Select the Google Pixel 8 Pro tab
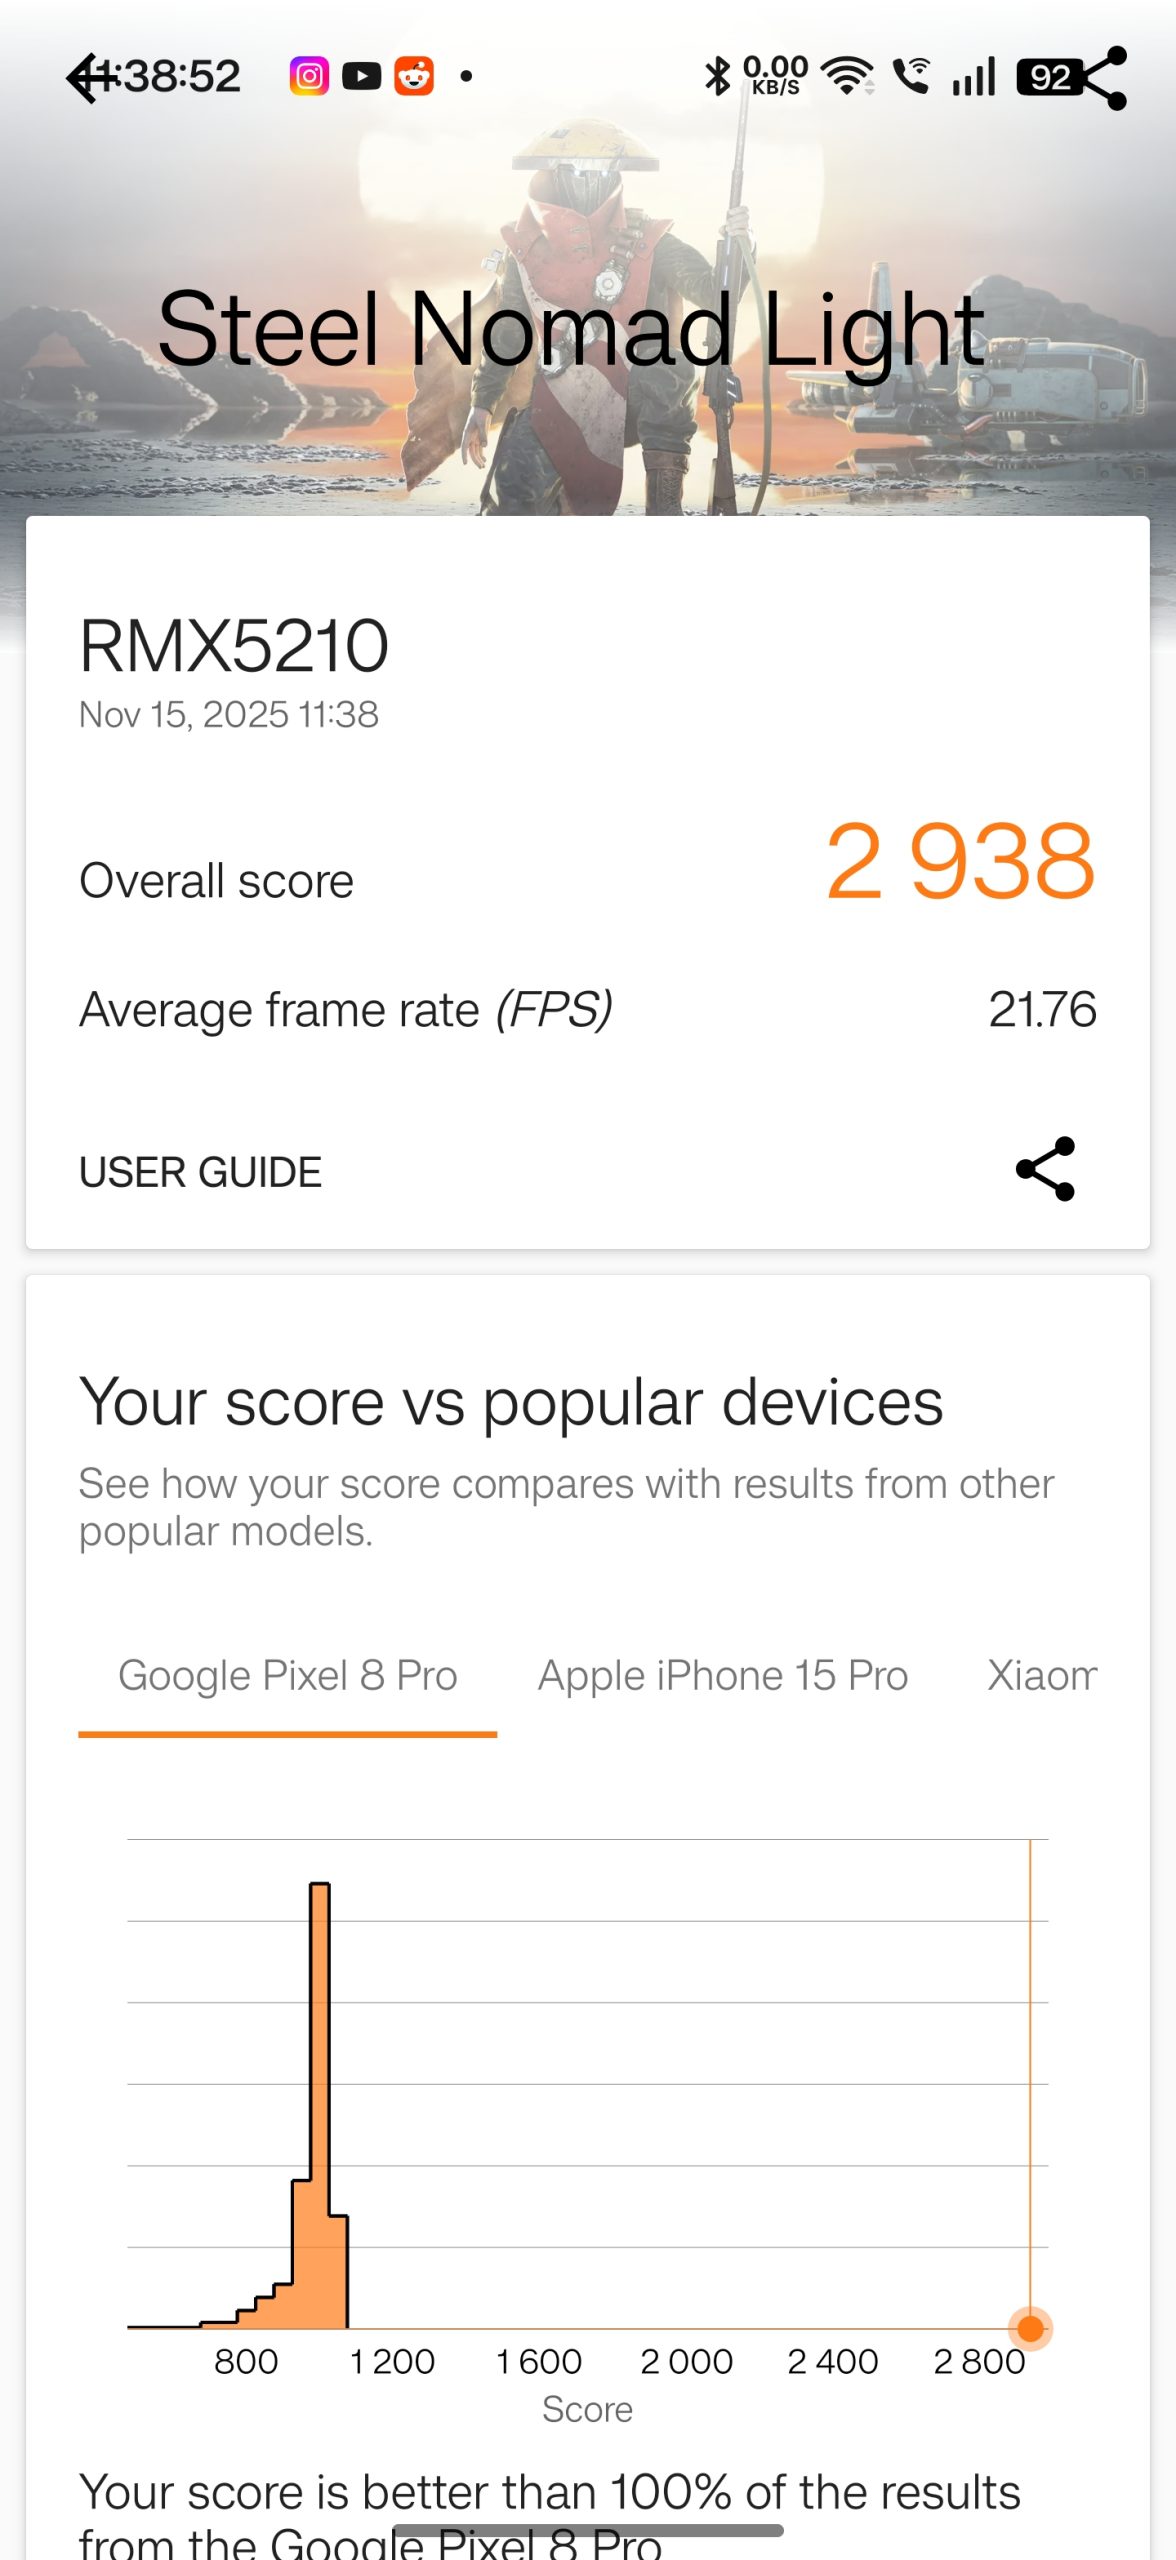The width and height of the screenshot is (1176, 2560). click(x=287, y=1676)
